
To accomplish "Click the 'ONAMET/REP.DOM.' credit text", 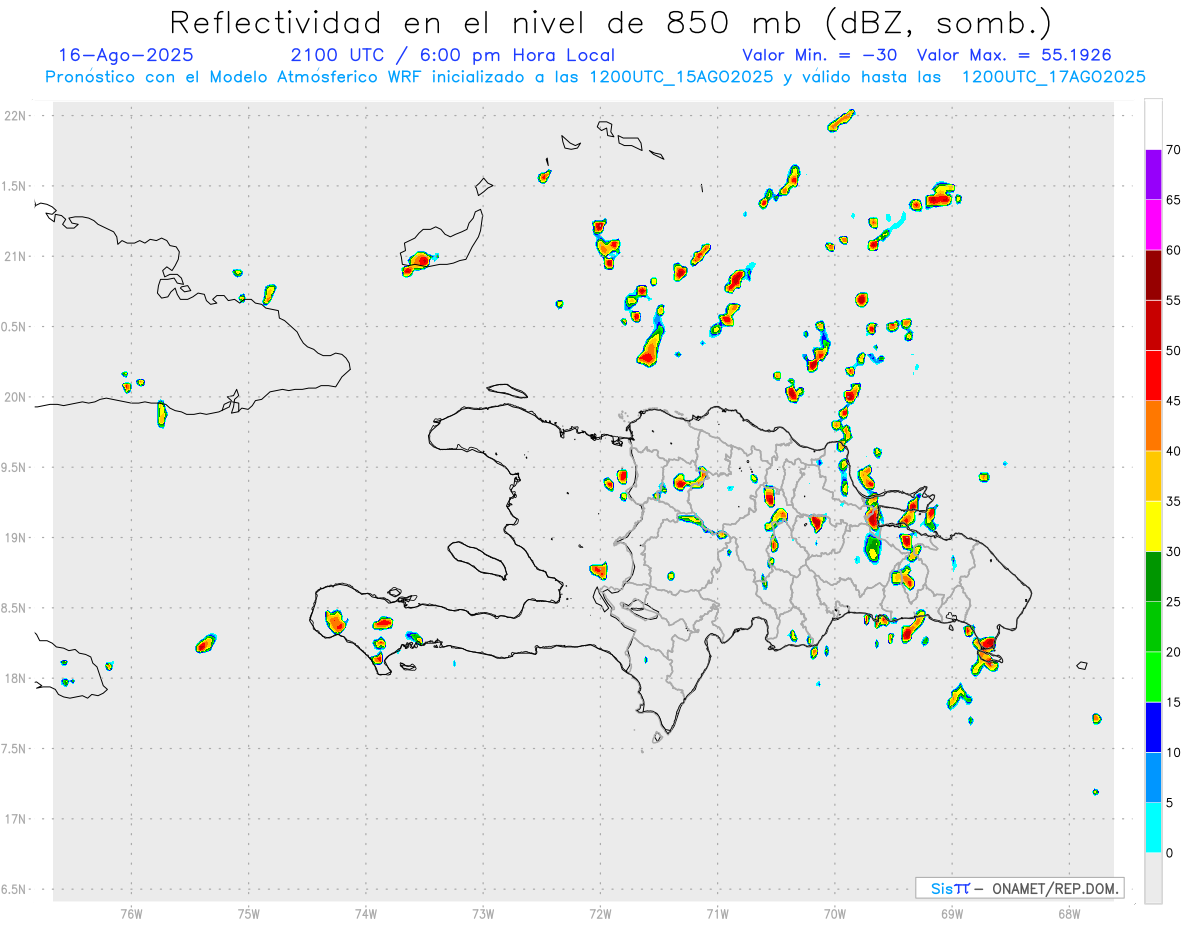I will 1054,888.
